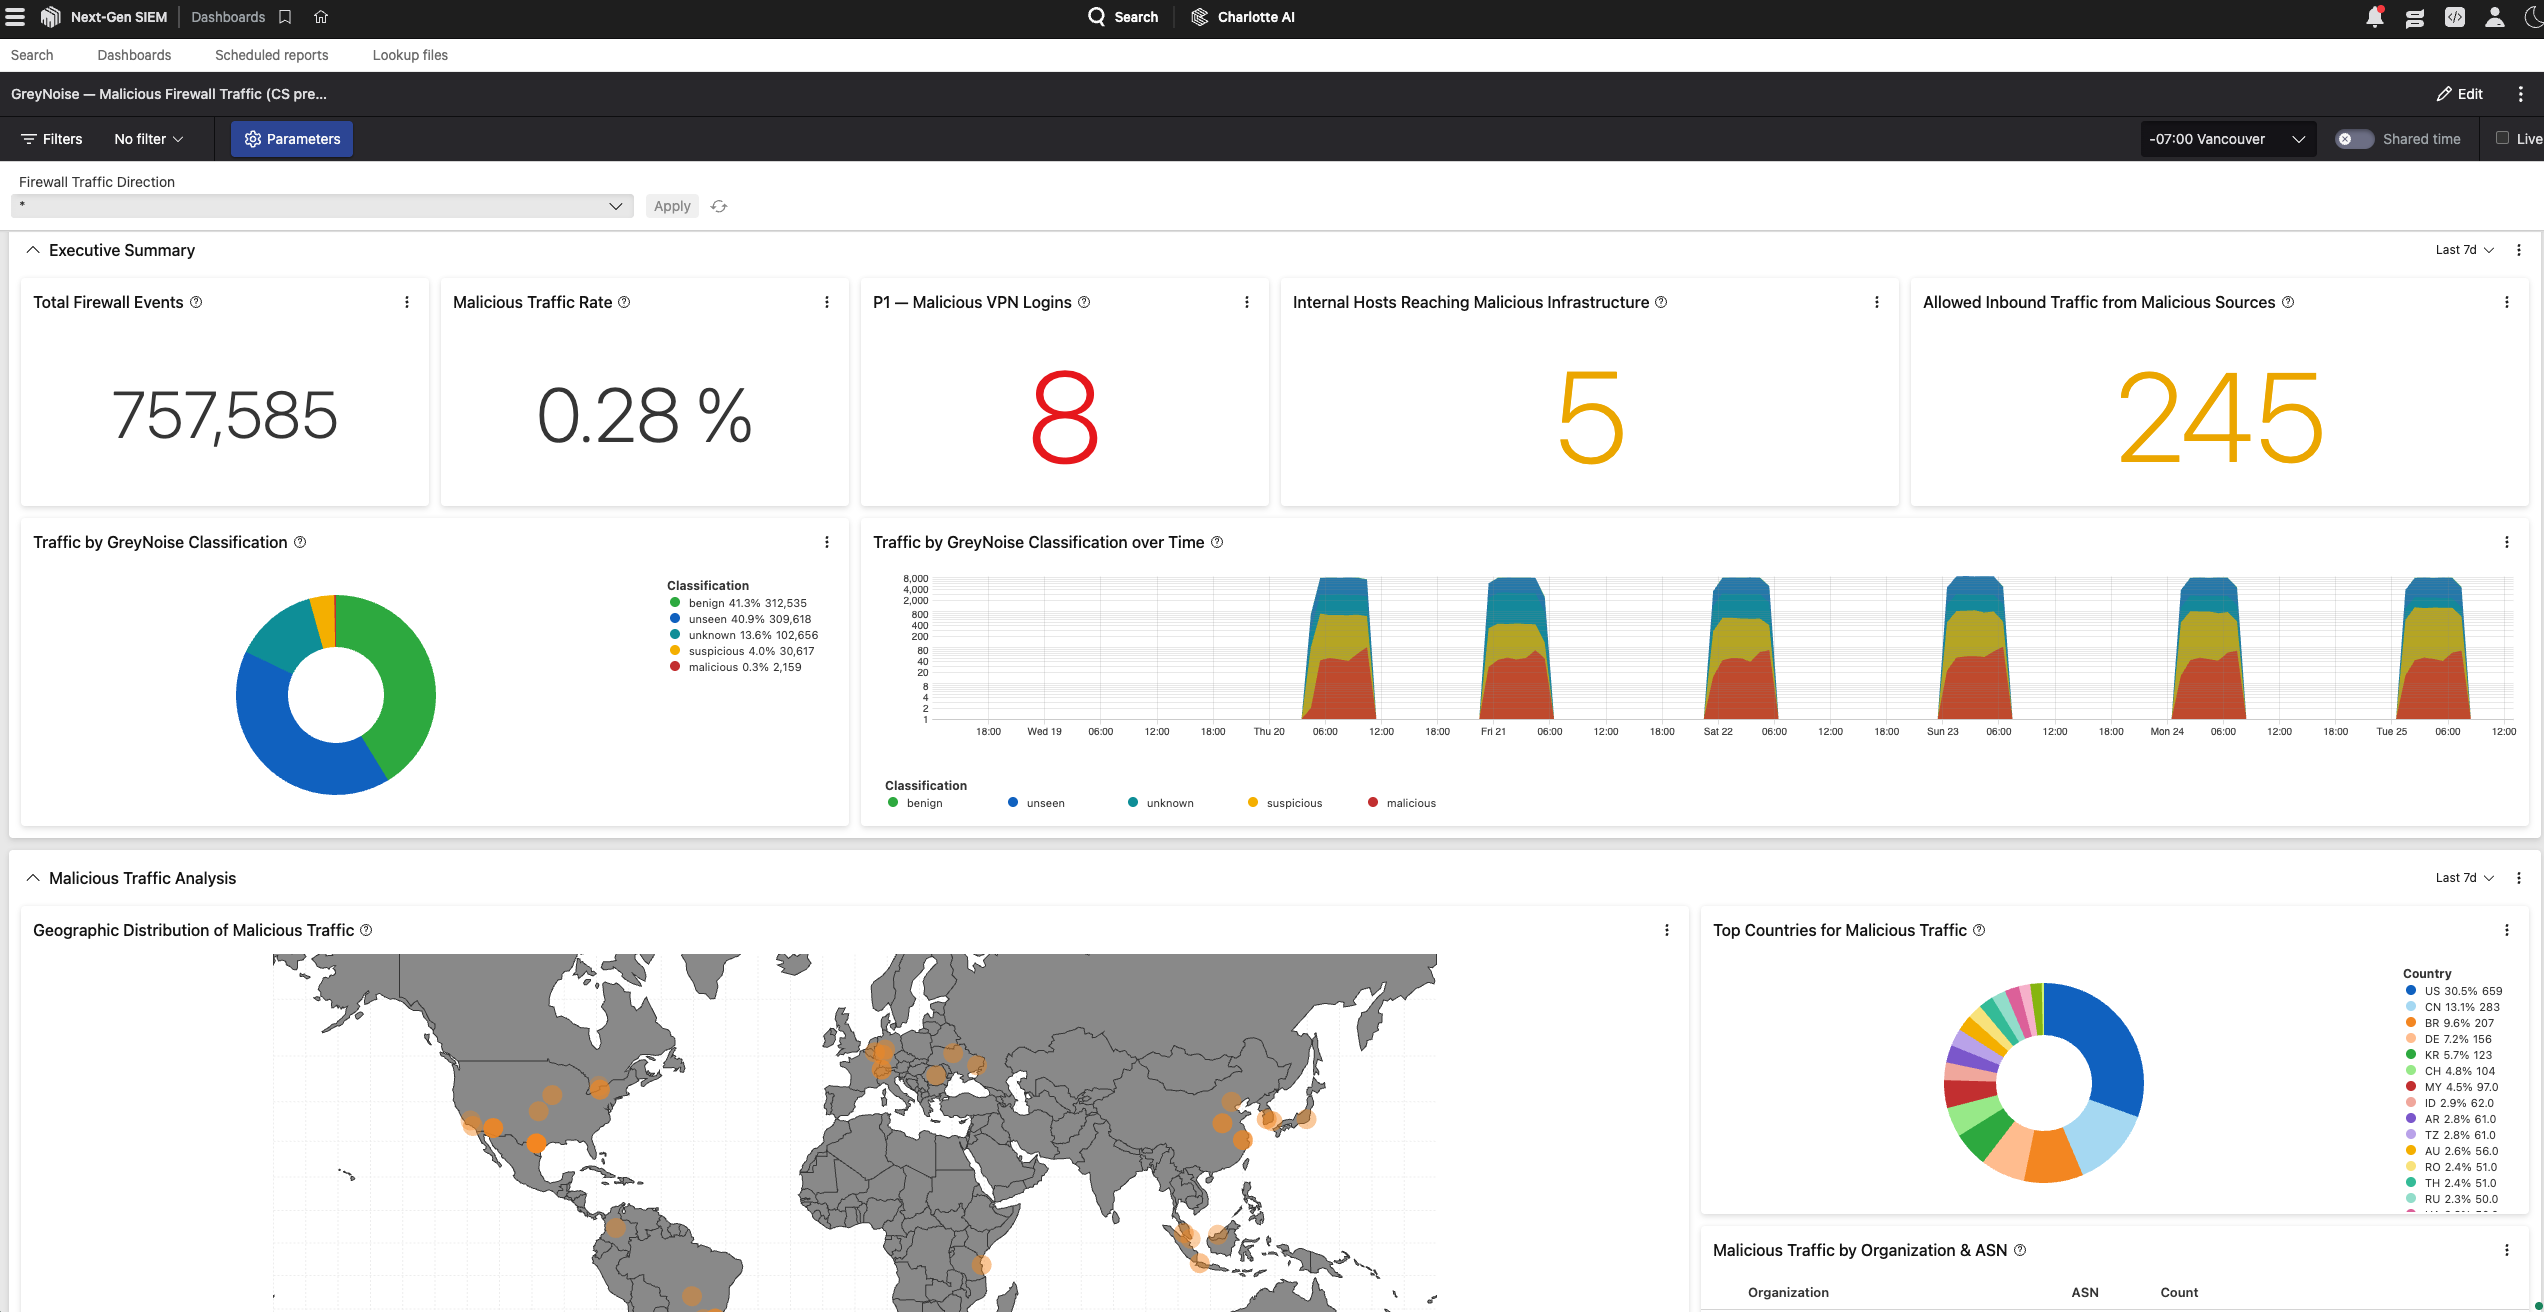Click the CrowdStrike falcon logo icon

(50, 17)
